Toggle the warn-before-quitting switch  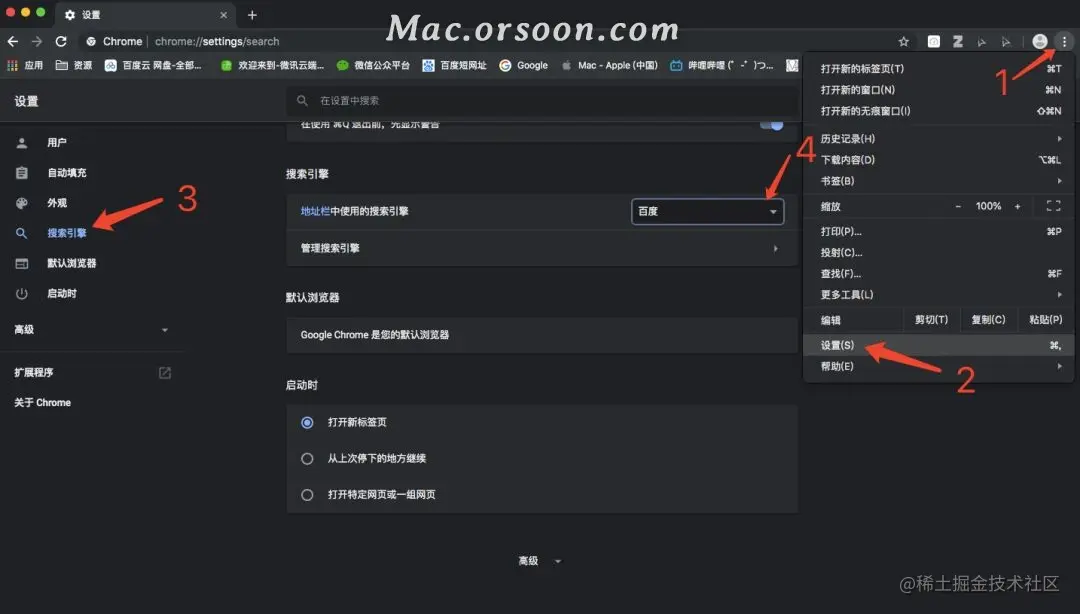[771, 125]
